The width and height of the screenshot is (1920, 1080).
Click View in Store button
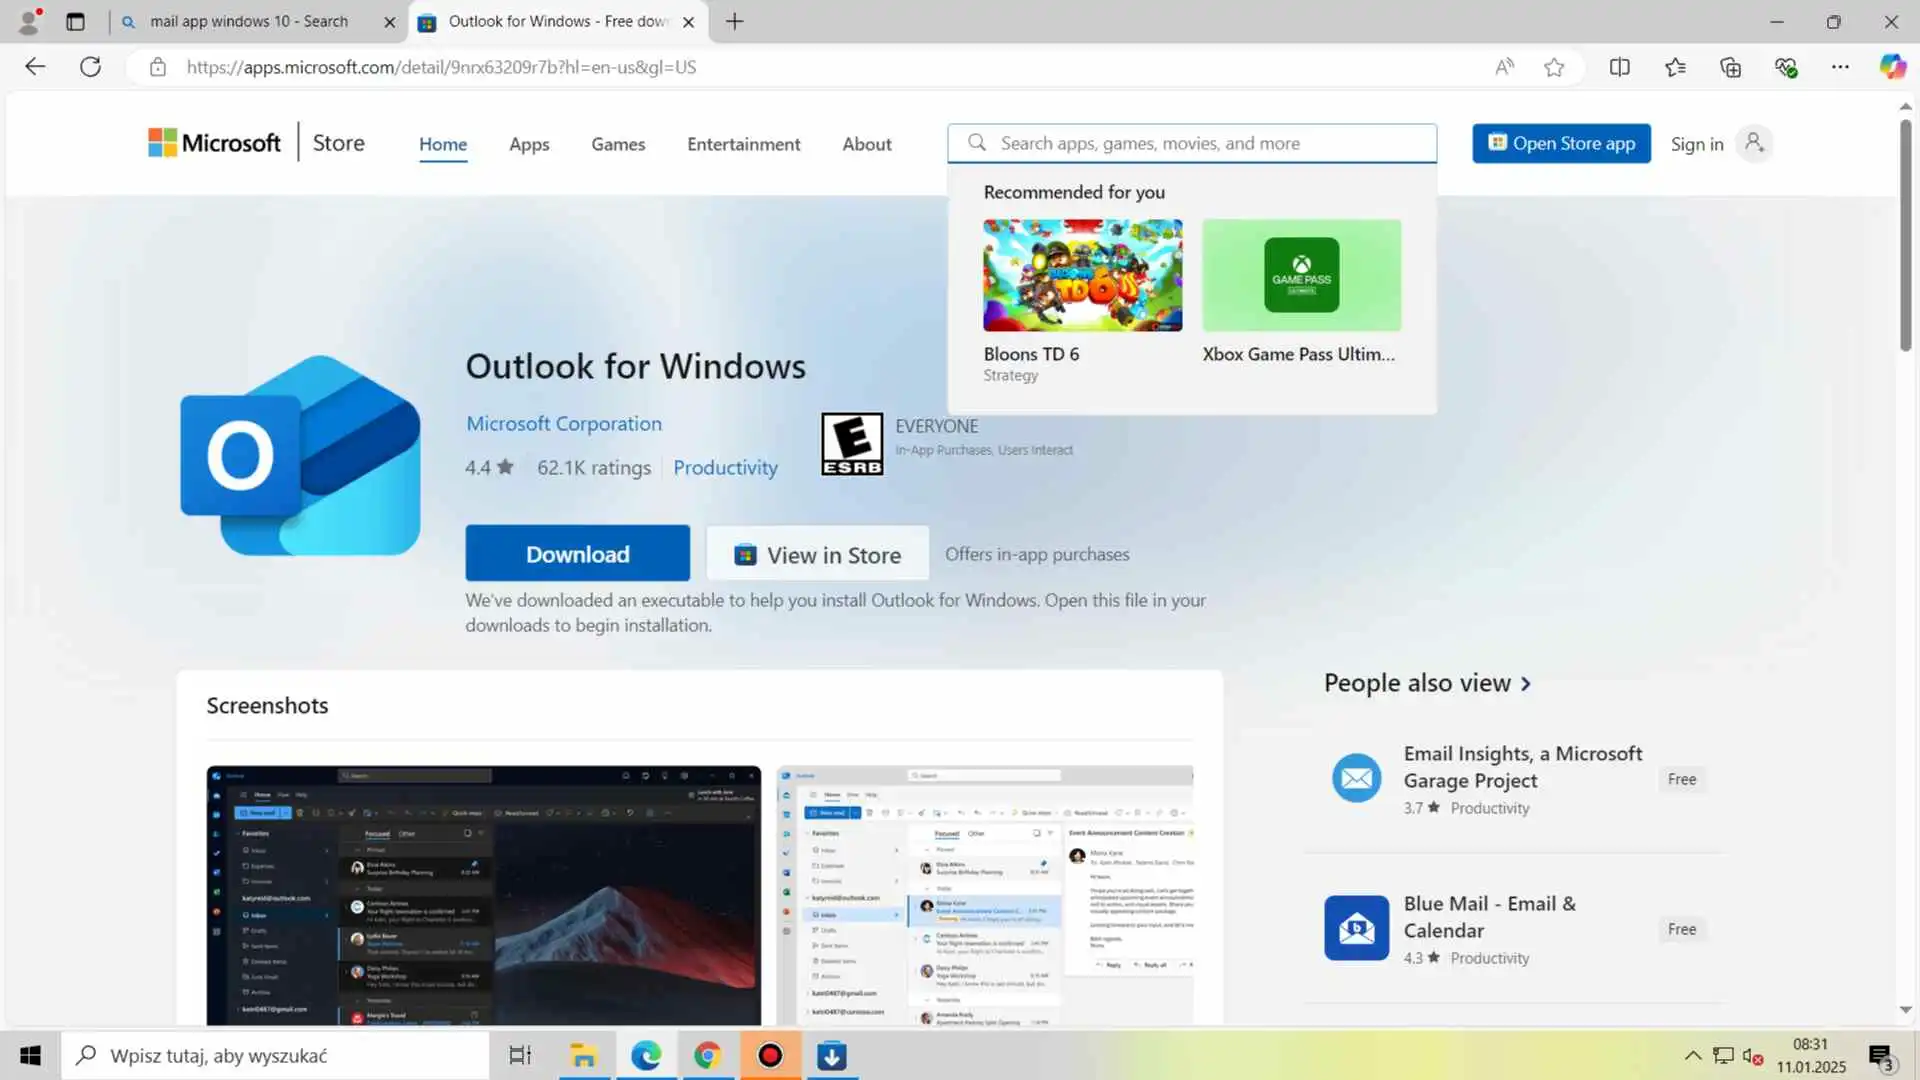[817, 555]
